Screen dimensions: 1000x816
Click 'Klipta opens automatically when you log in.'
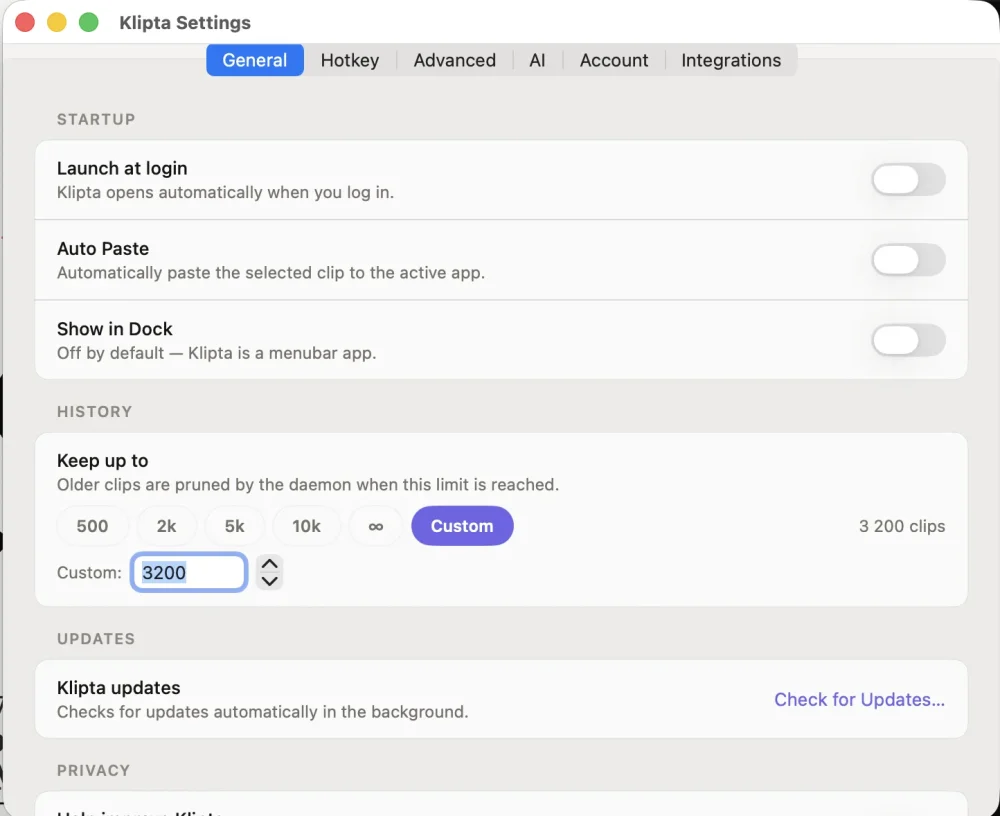pyautogui.click(x=225, y=193)
